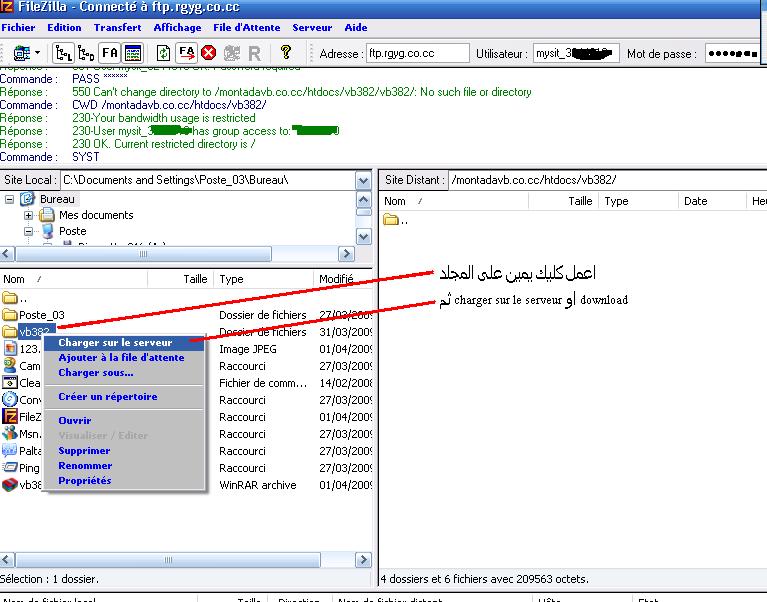Open the Site Manager toolbar icon

click(x=22, y=53)
